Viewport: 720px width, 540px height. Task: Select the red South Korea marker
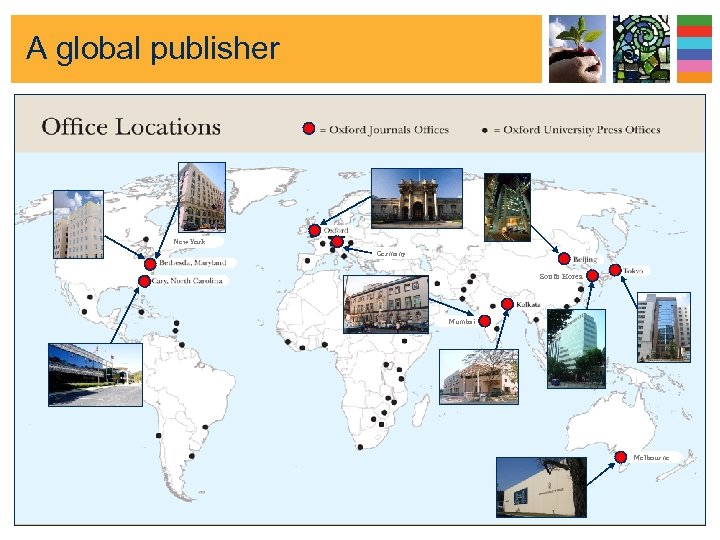(x=592, y=276)
